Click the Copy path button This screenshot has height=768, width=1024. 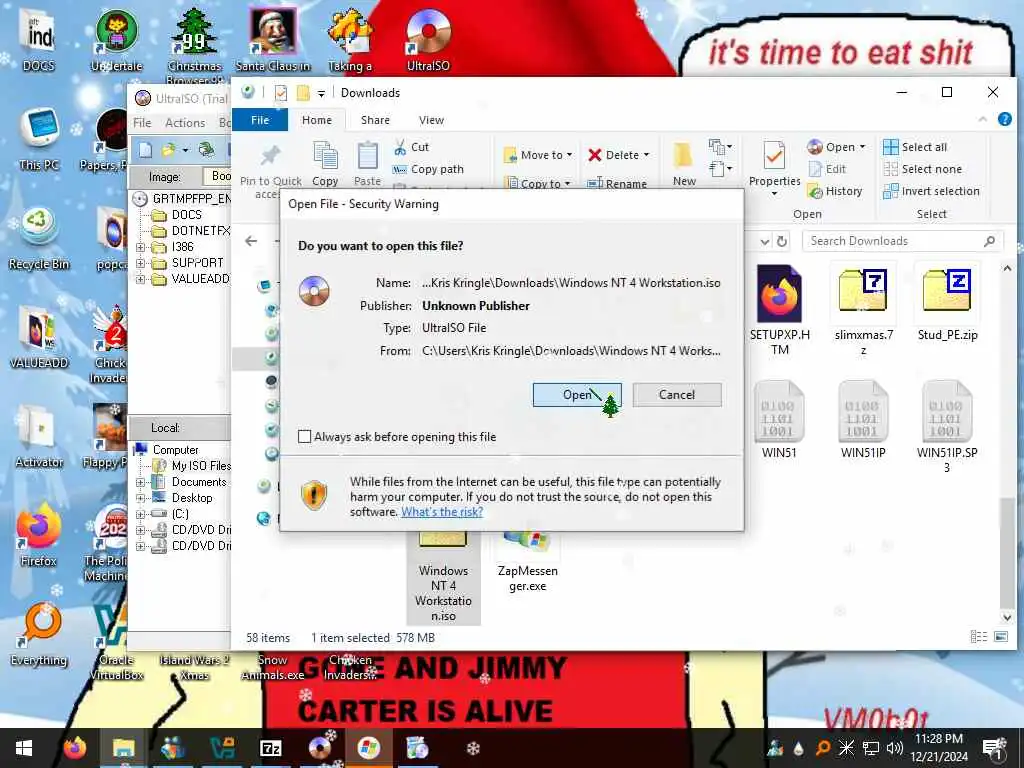point(428,169)
